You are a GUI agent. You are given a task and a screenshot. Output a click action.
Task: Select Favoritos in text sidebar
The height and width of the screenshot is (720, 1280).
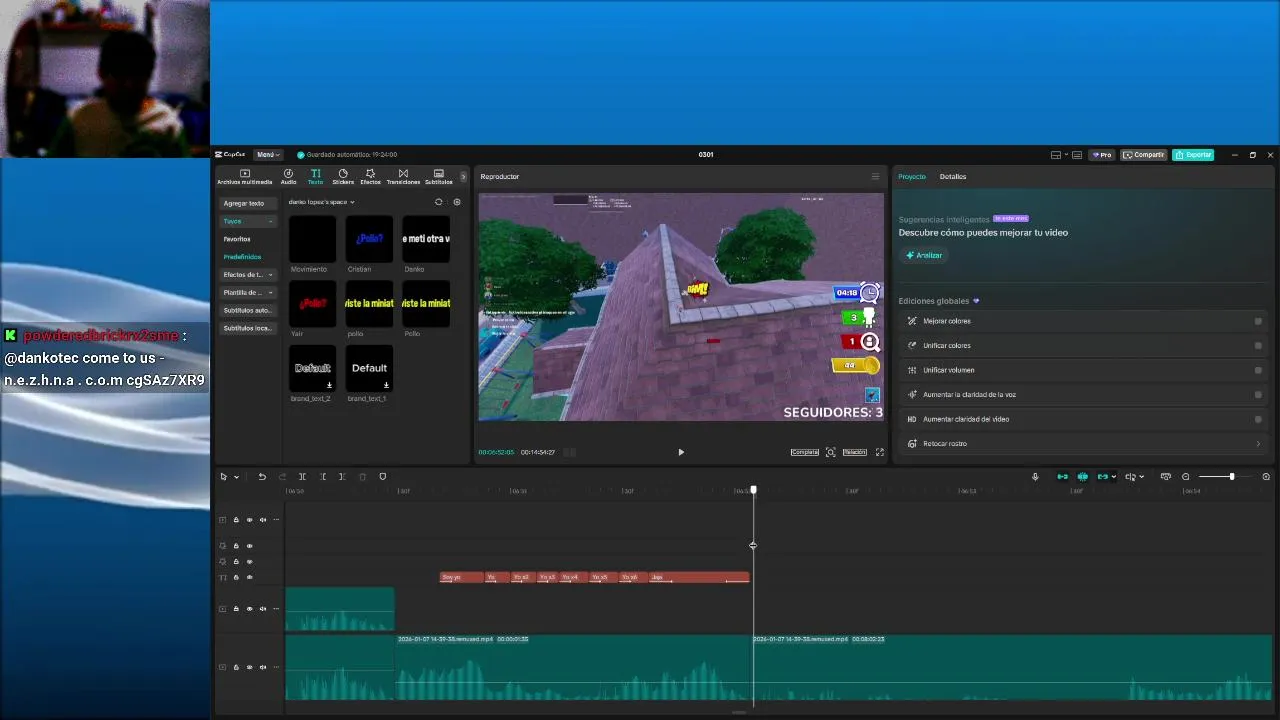click(x=237, y=239)
